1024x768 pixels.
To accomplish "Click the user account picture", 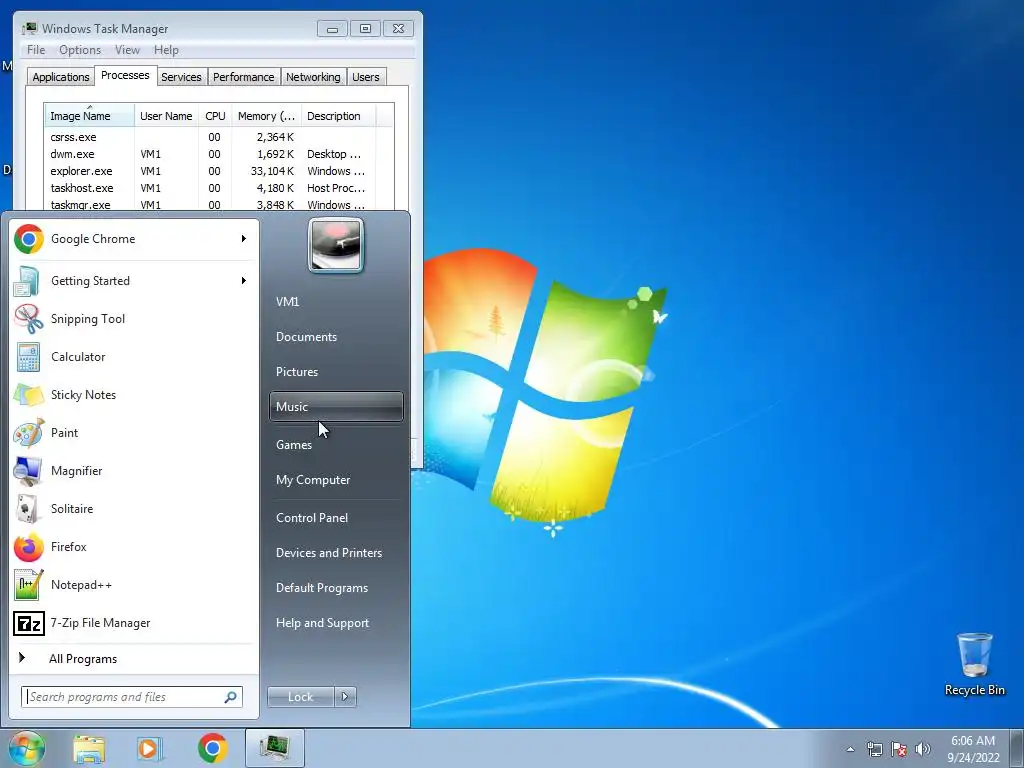I will [336, 245].
